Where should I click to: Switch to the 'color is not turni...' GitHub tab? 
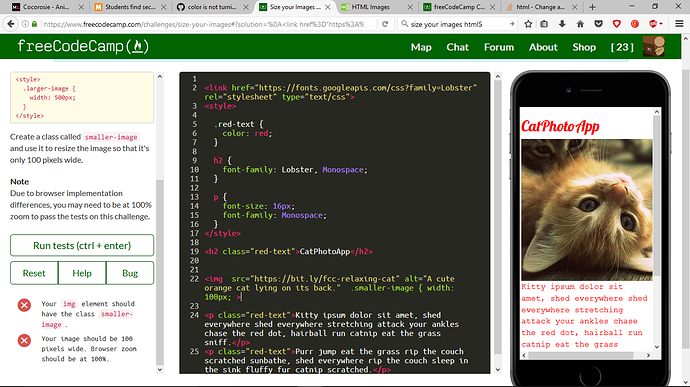click(212, 7)
